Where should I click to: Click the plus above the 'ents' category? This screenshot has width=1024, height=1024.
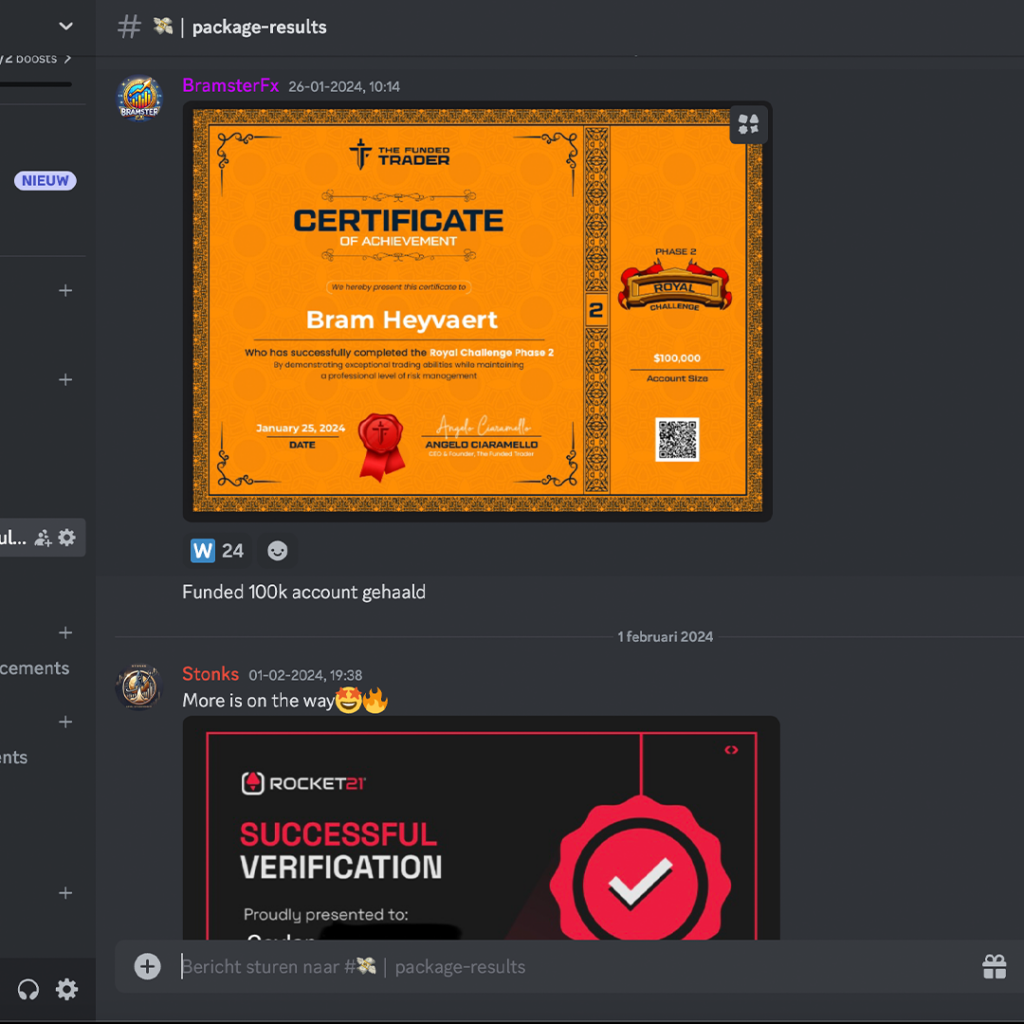pyautogui.click(x=65, y=722)
